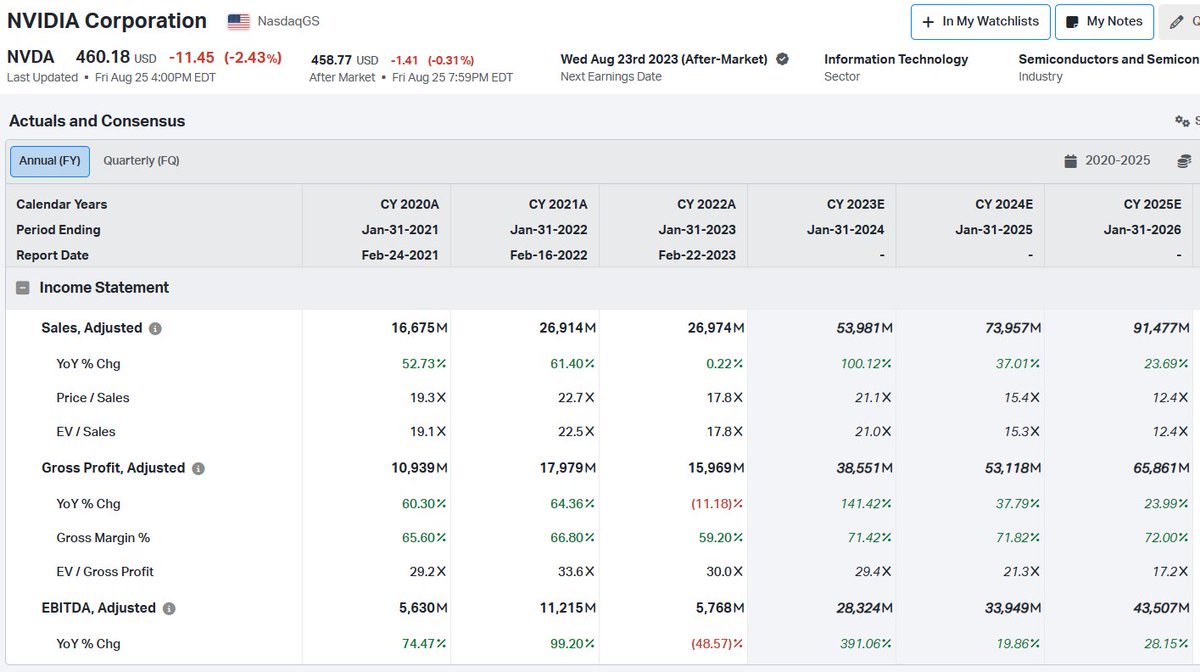The height and width of the screenshot is (672, 1200).
Task: Open the 2020-2025 date range selector
Action: pos(1107,161)
